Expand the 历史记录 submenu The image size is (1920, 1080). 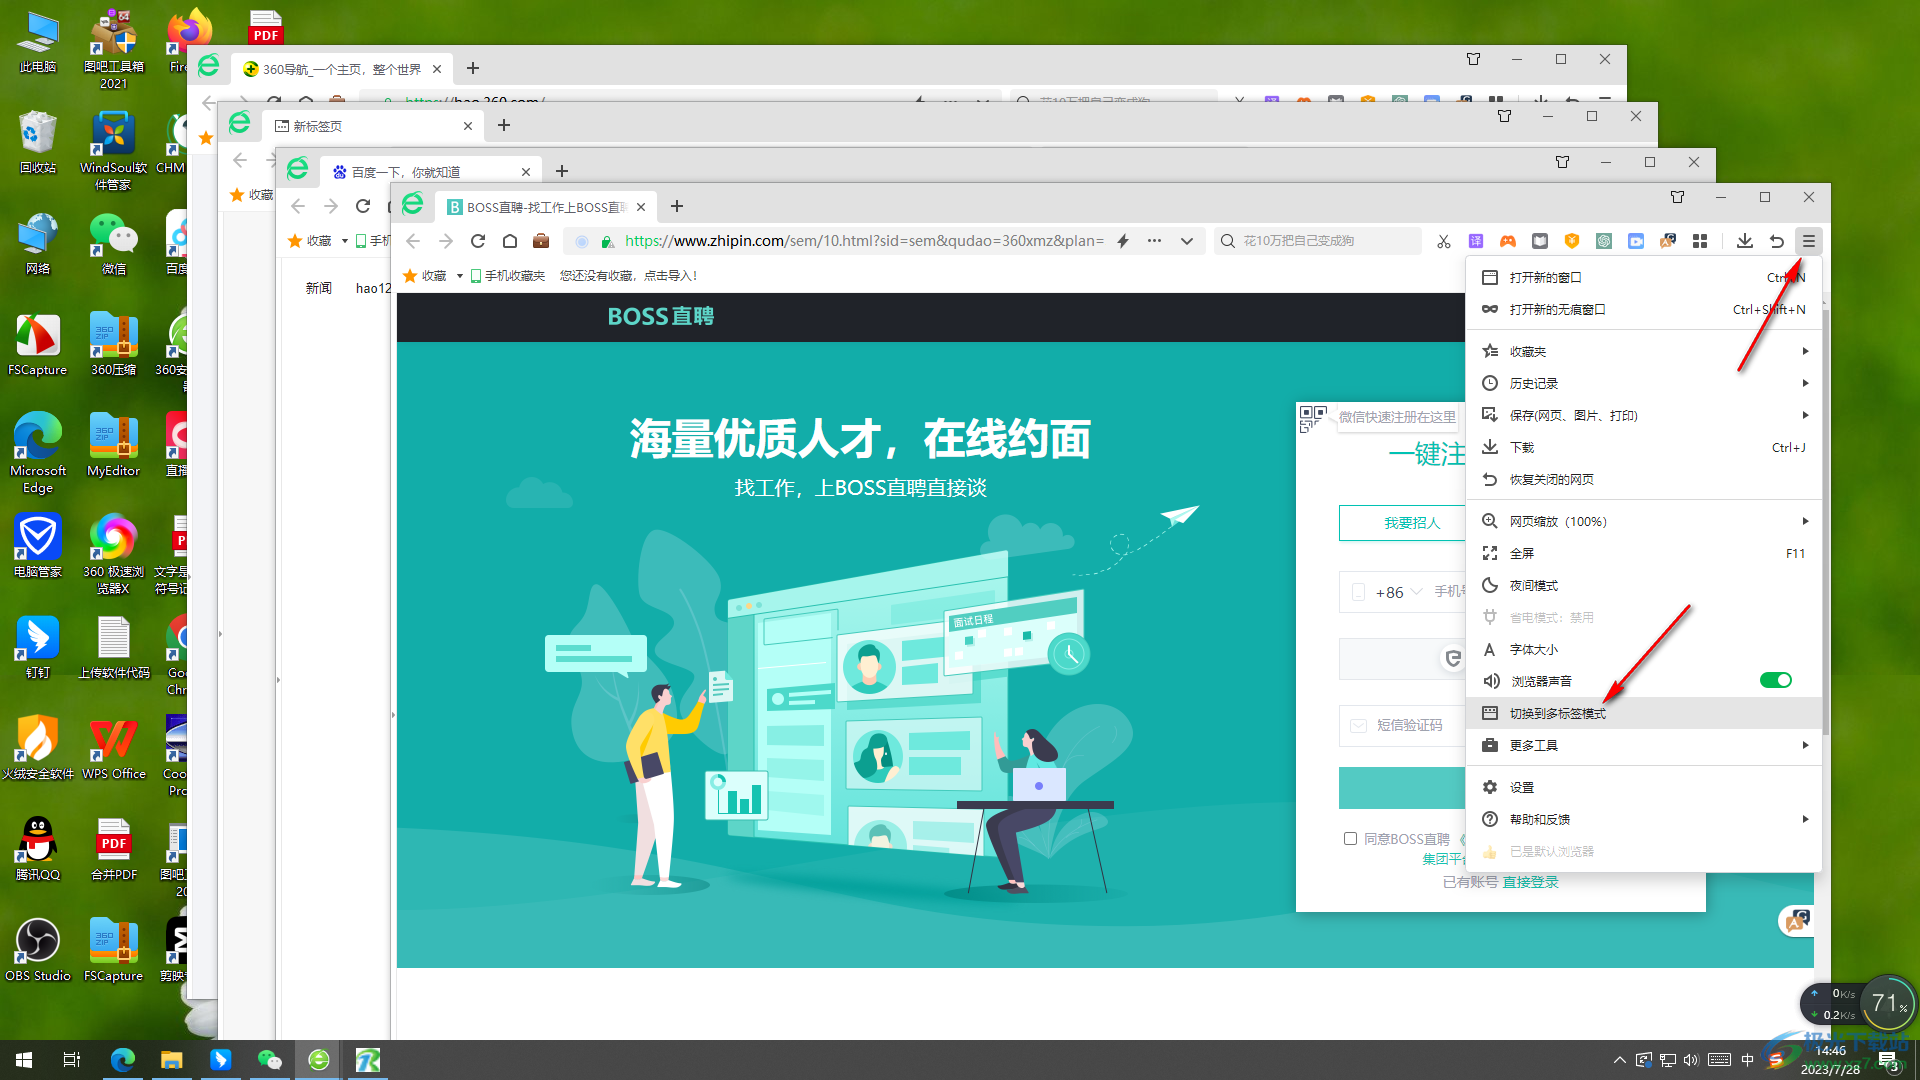pos(1644,383)
